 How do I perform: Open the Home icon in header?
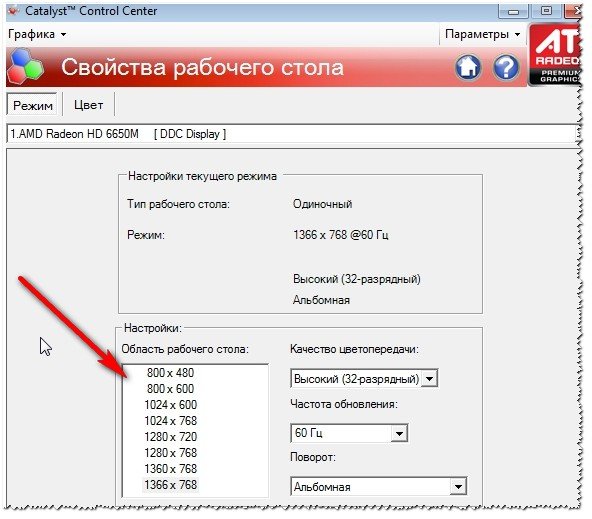coord(468,67)
